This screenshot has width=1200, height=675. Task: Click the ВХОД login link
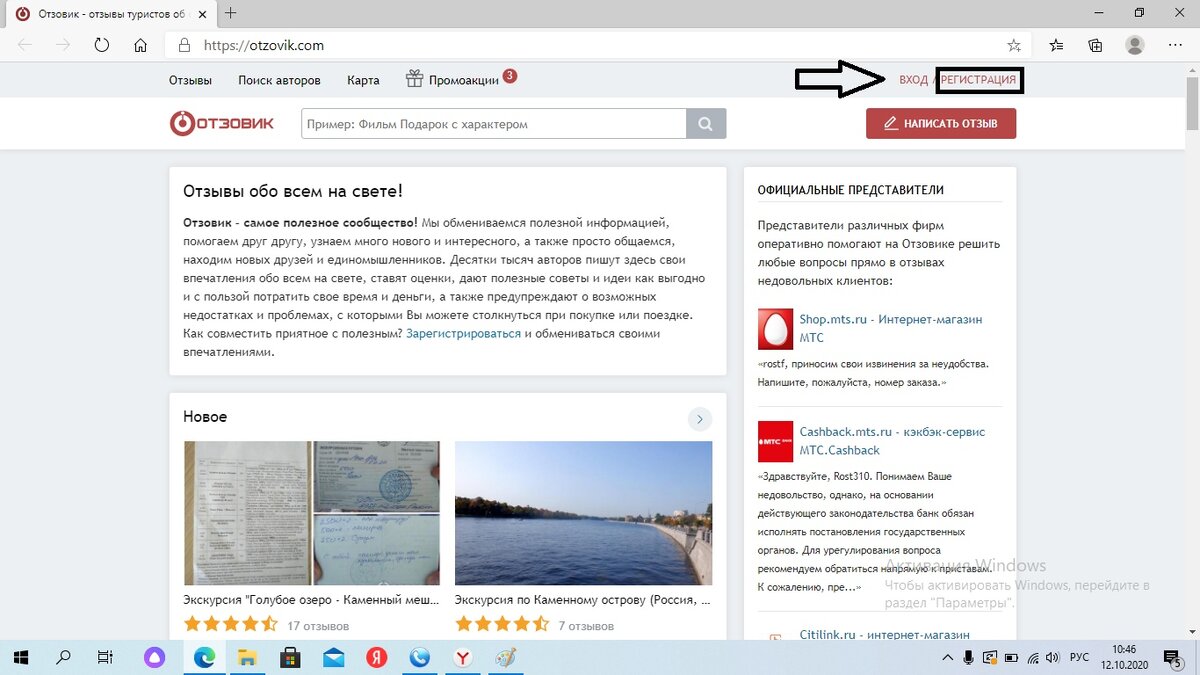point(913,80)
